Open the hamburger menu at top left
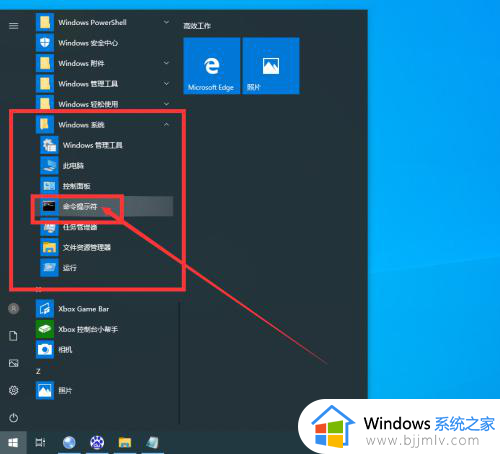 (x=14, y=26)
